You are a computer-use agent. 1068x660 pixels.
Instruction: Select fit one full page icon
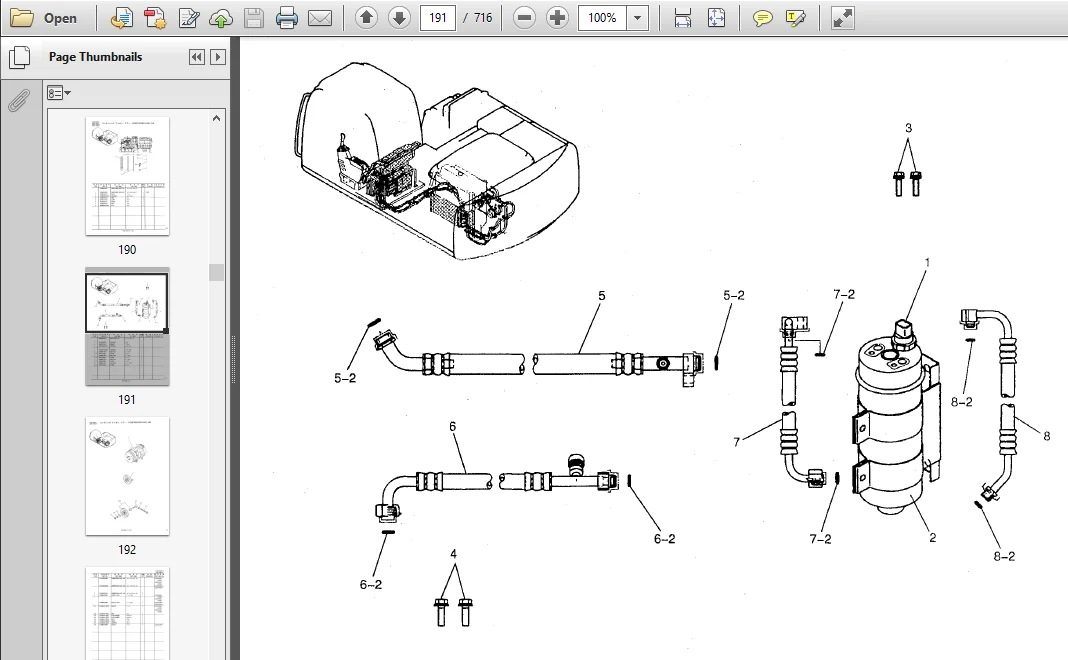(717, 18)
